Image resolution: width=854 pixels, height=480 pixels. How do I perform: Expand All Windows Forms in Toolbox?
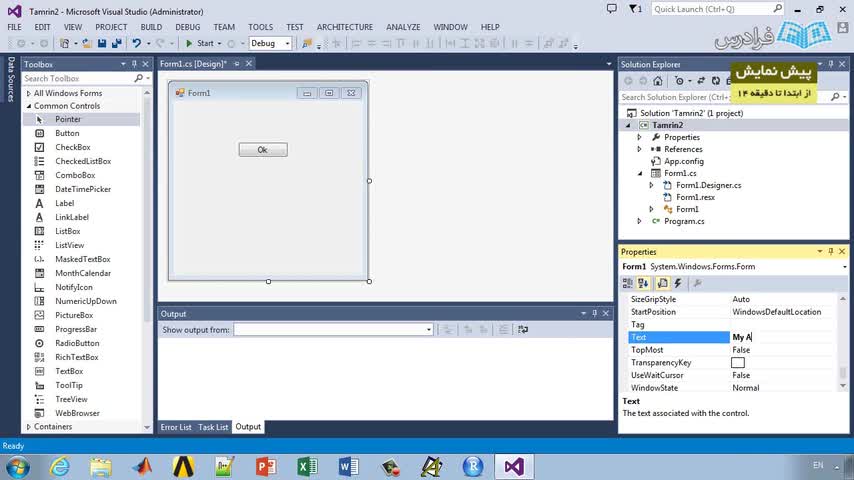click(x=28, y=93)
